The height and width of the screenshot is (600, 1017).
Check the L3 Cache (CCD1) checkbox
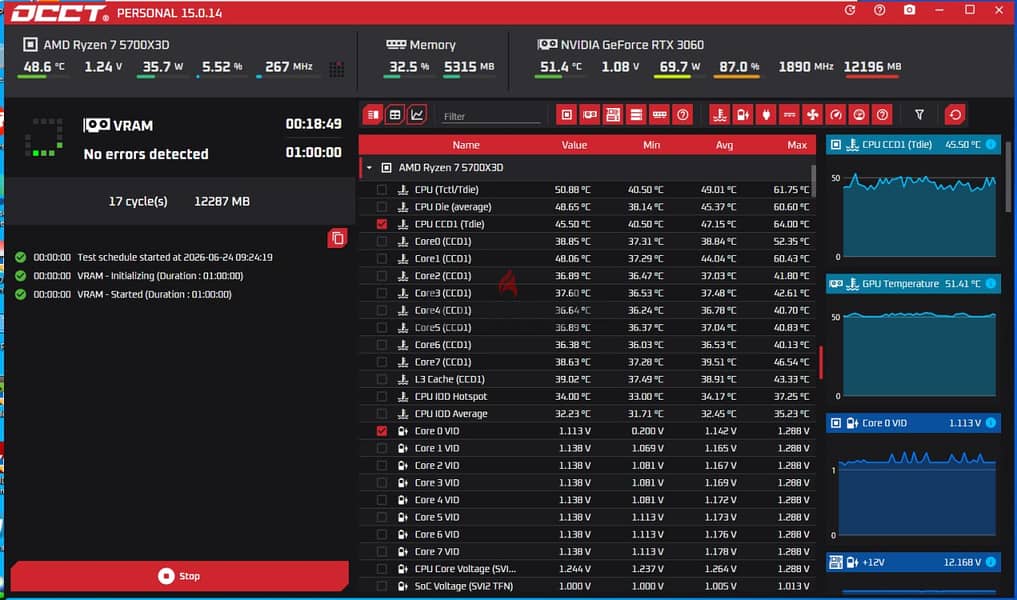tap(381, 379)
